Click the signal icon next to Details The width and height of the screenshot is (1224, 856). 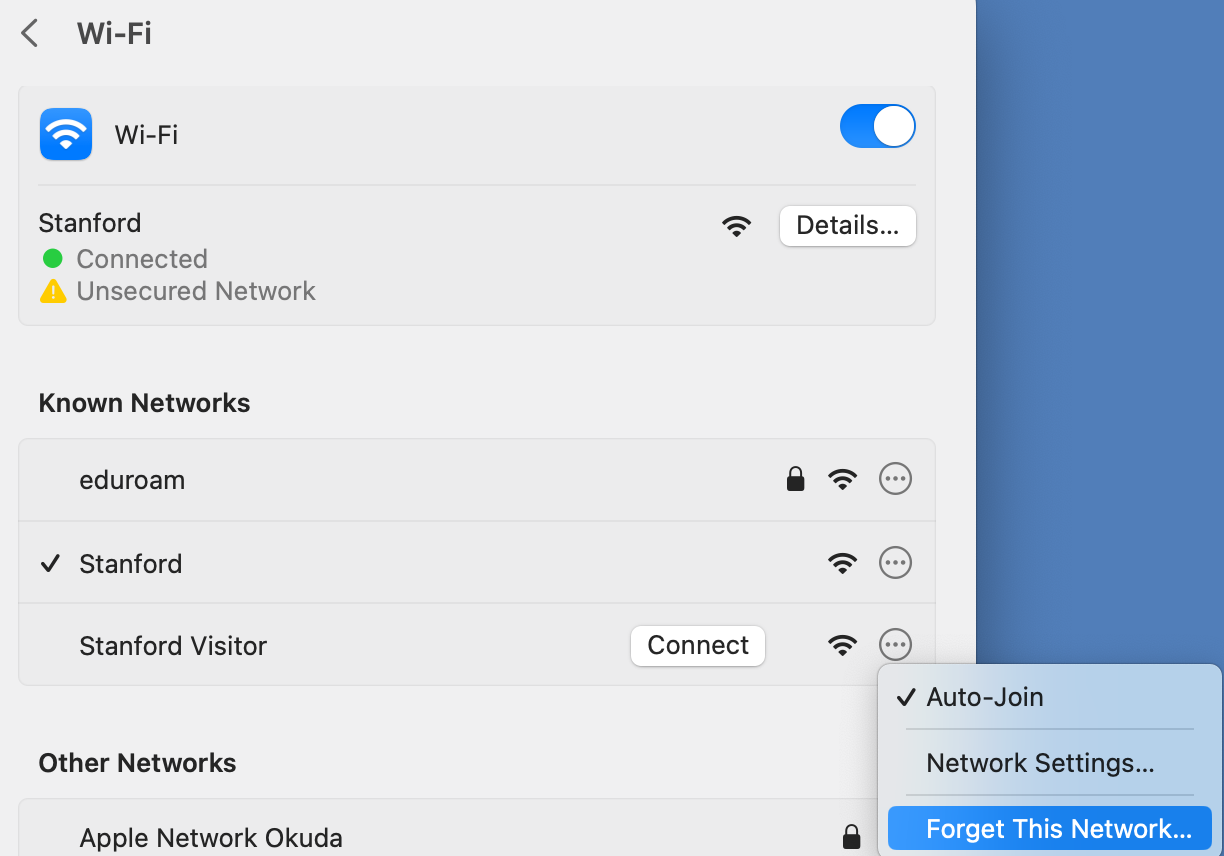pyautogui.click(x=736, y=226)
